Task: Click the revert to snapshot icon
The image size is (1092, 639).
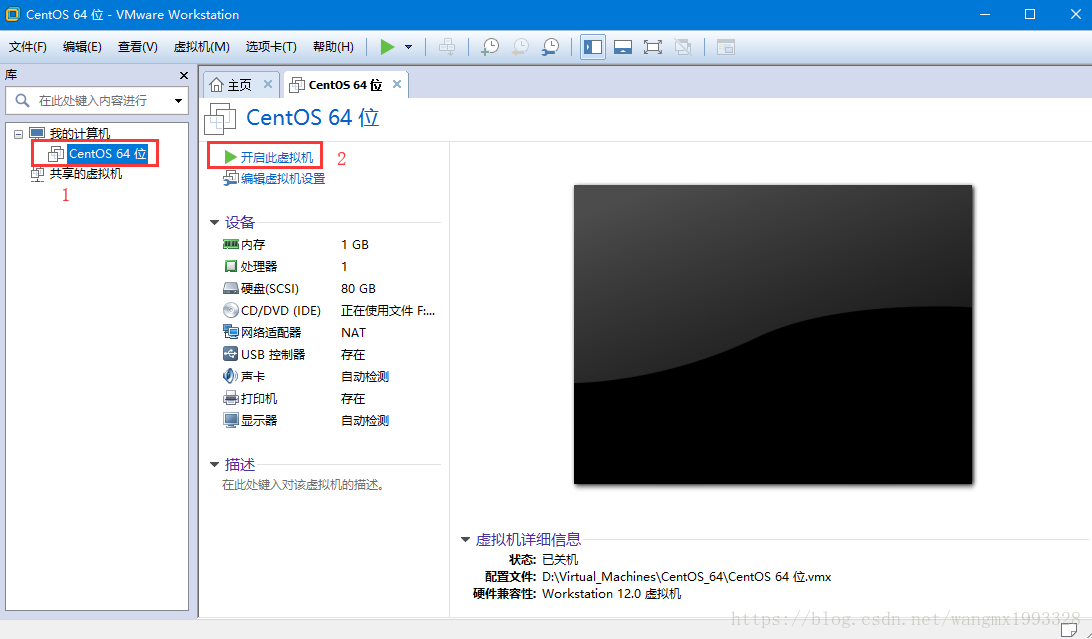Action: [x=520, y=47]
